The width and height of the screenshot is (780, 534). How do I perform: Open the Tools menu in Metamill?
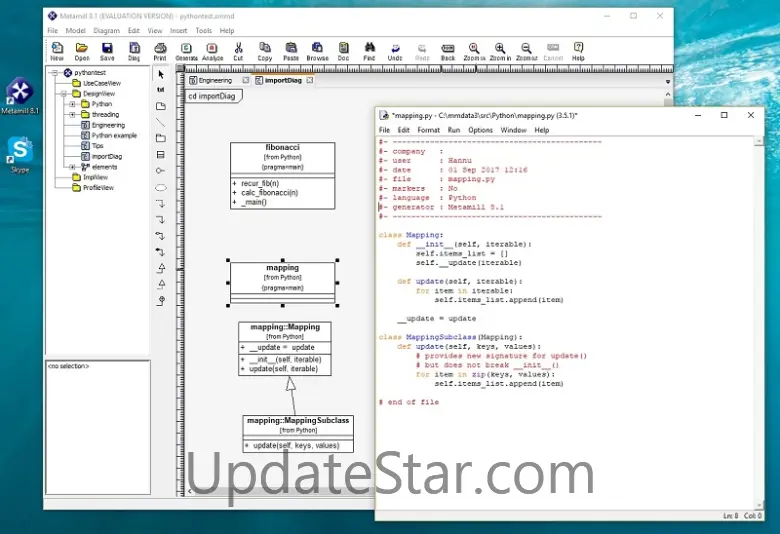tap(203, 30)
